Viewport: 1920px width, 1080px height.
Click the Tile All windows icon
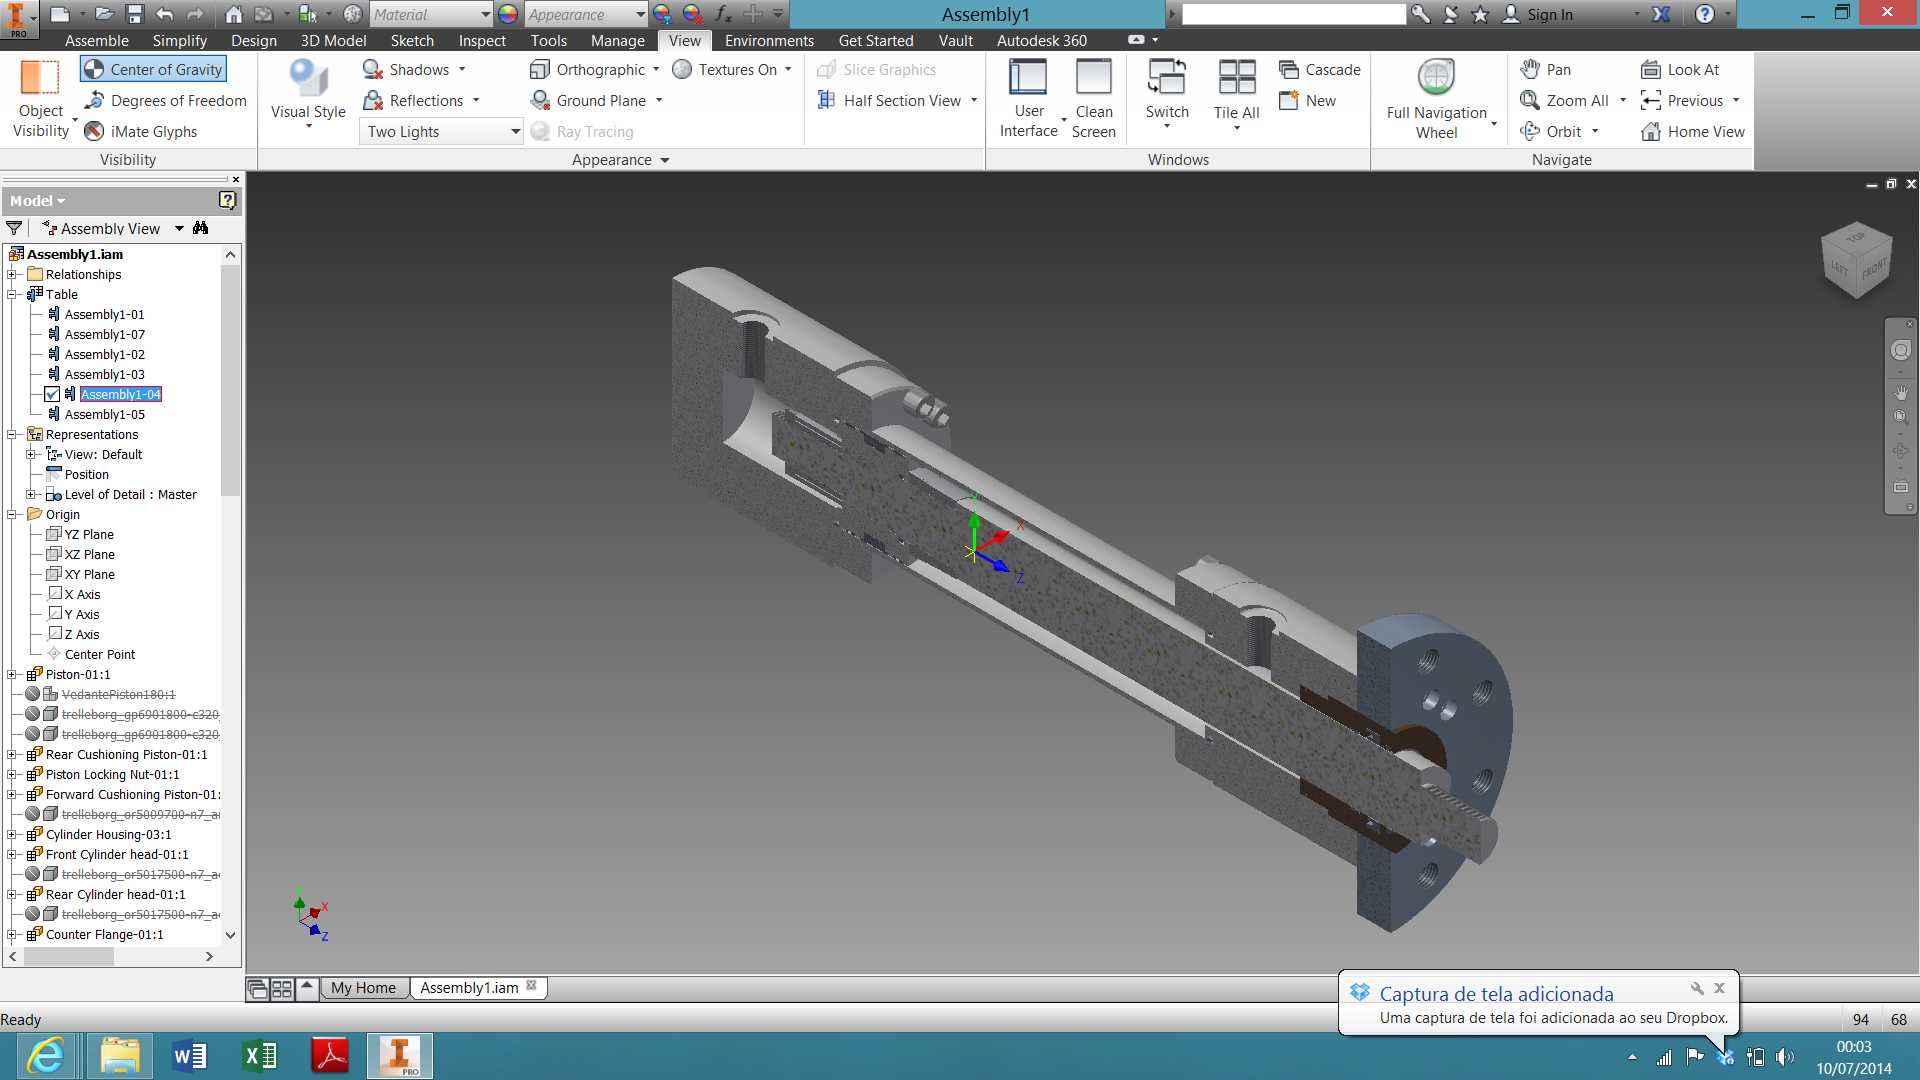[1237, 77]
